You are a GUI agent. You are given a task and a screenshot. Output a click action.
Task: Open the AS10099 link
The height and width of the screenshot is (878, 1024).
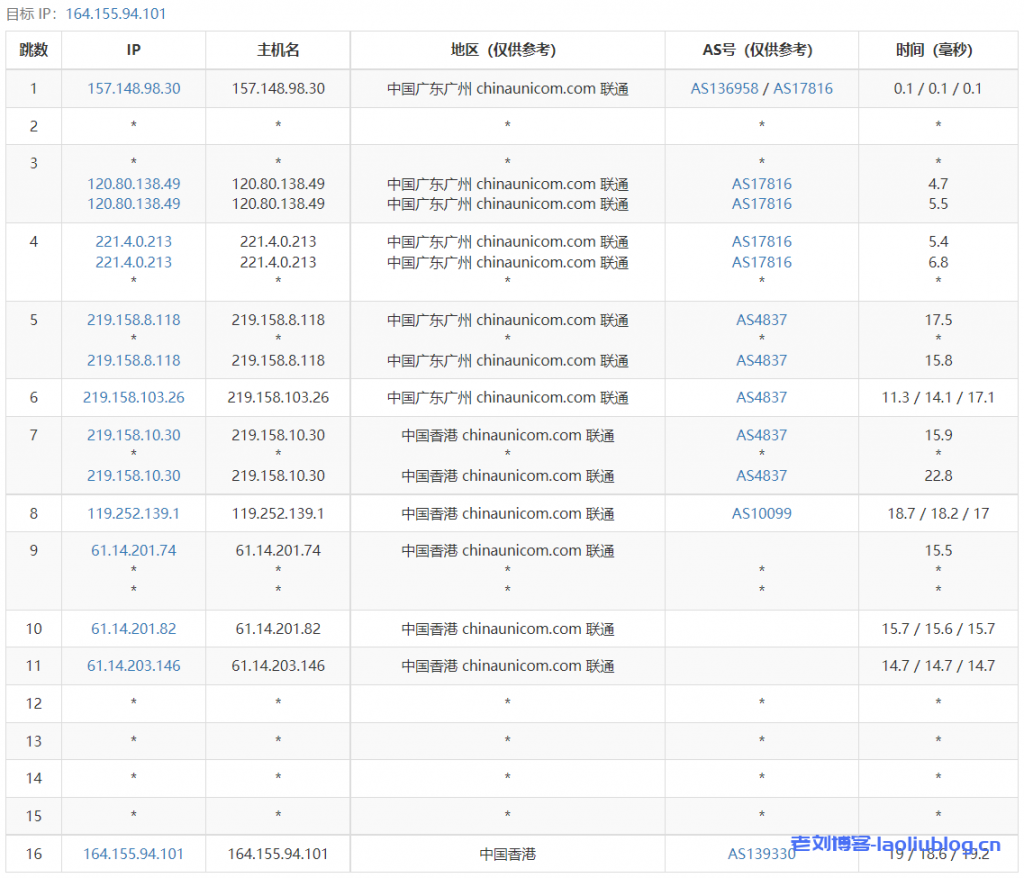click(761, 513)
